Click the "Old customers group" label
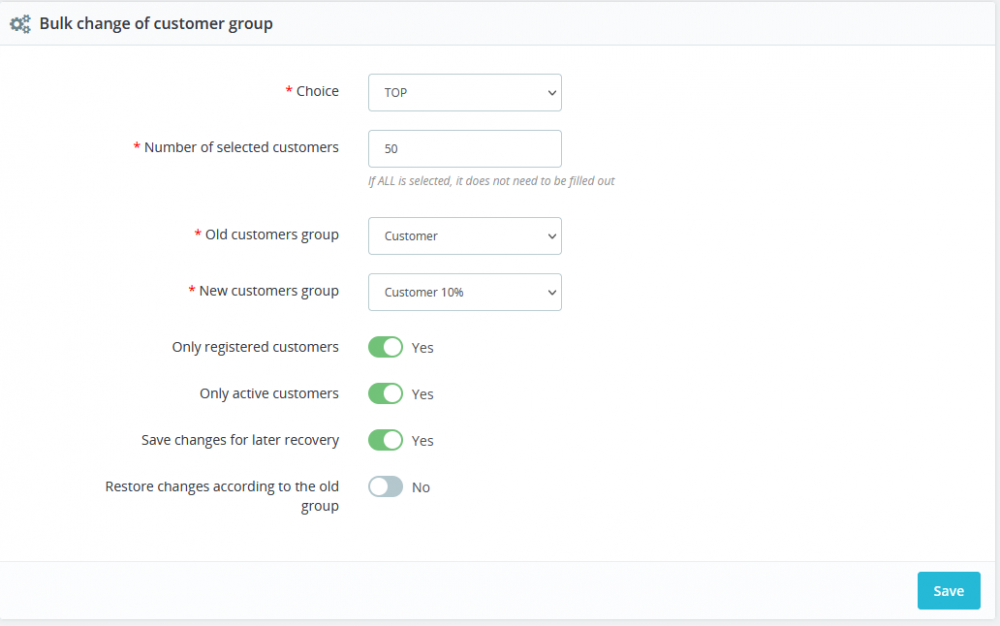 (x=271, y=235)
